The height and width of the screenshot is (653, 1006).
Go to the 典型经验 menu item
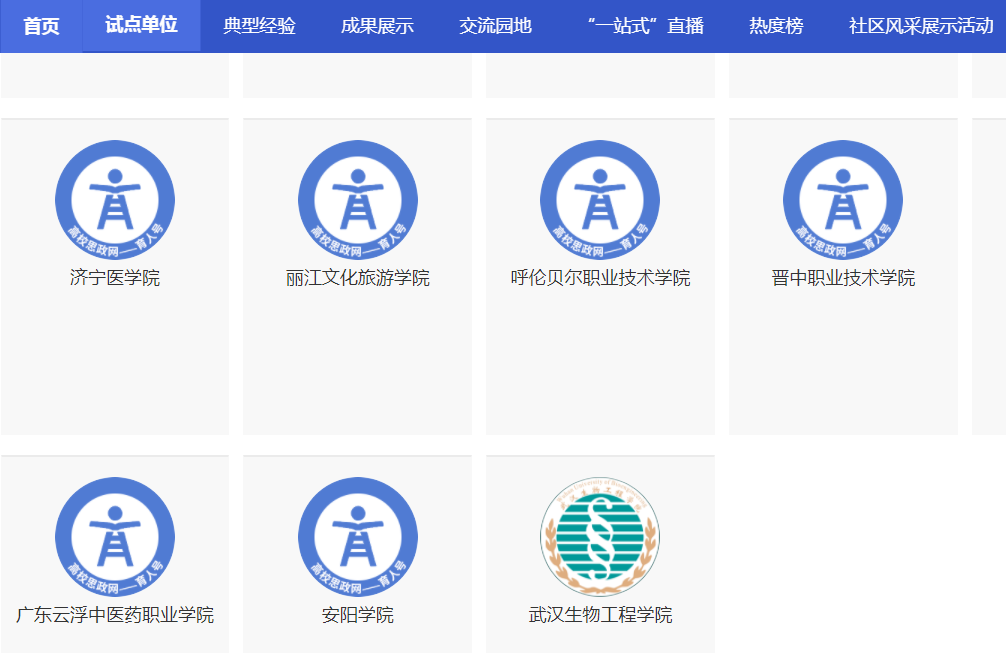click(x=259, y=26)
